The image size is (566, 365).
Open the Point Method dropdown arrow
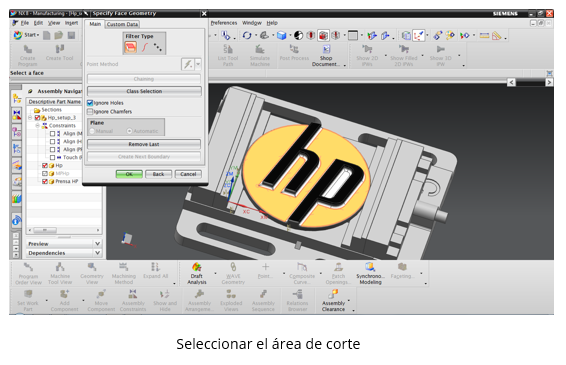pyautogui.click(x=198, y=64)
